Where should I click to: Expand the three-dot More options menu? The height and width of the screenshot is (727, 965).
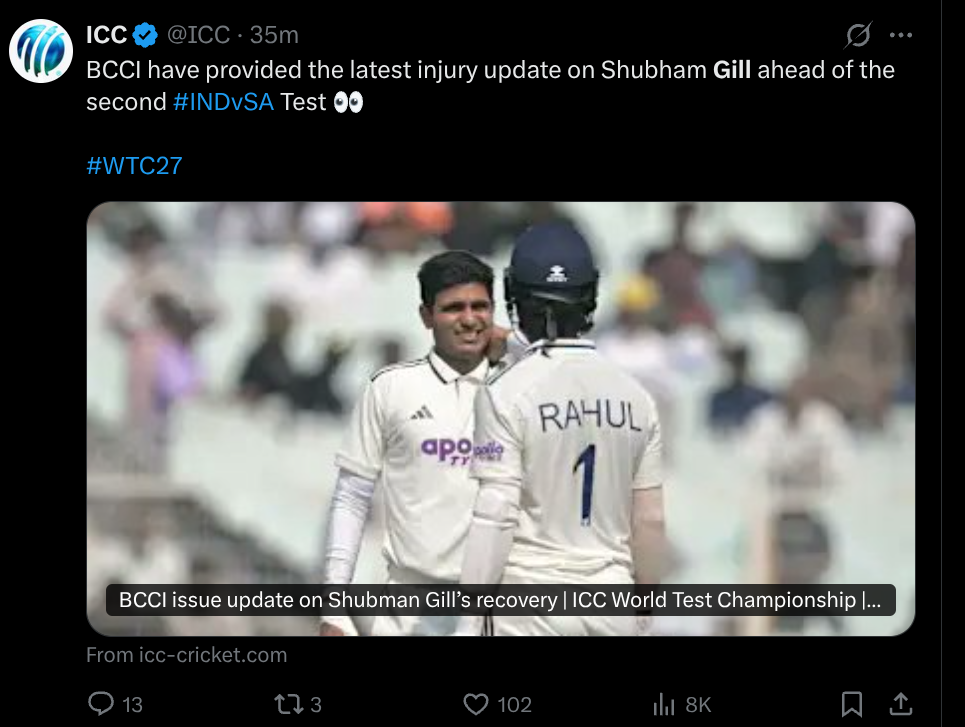(x=901, y=36)
